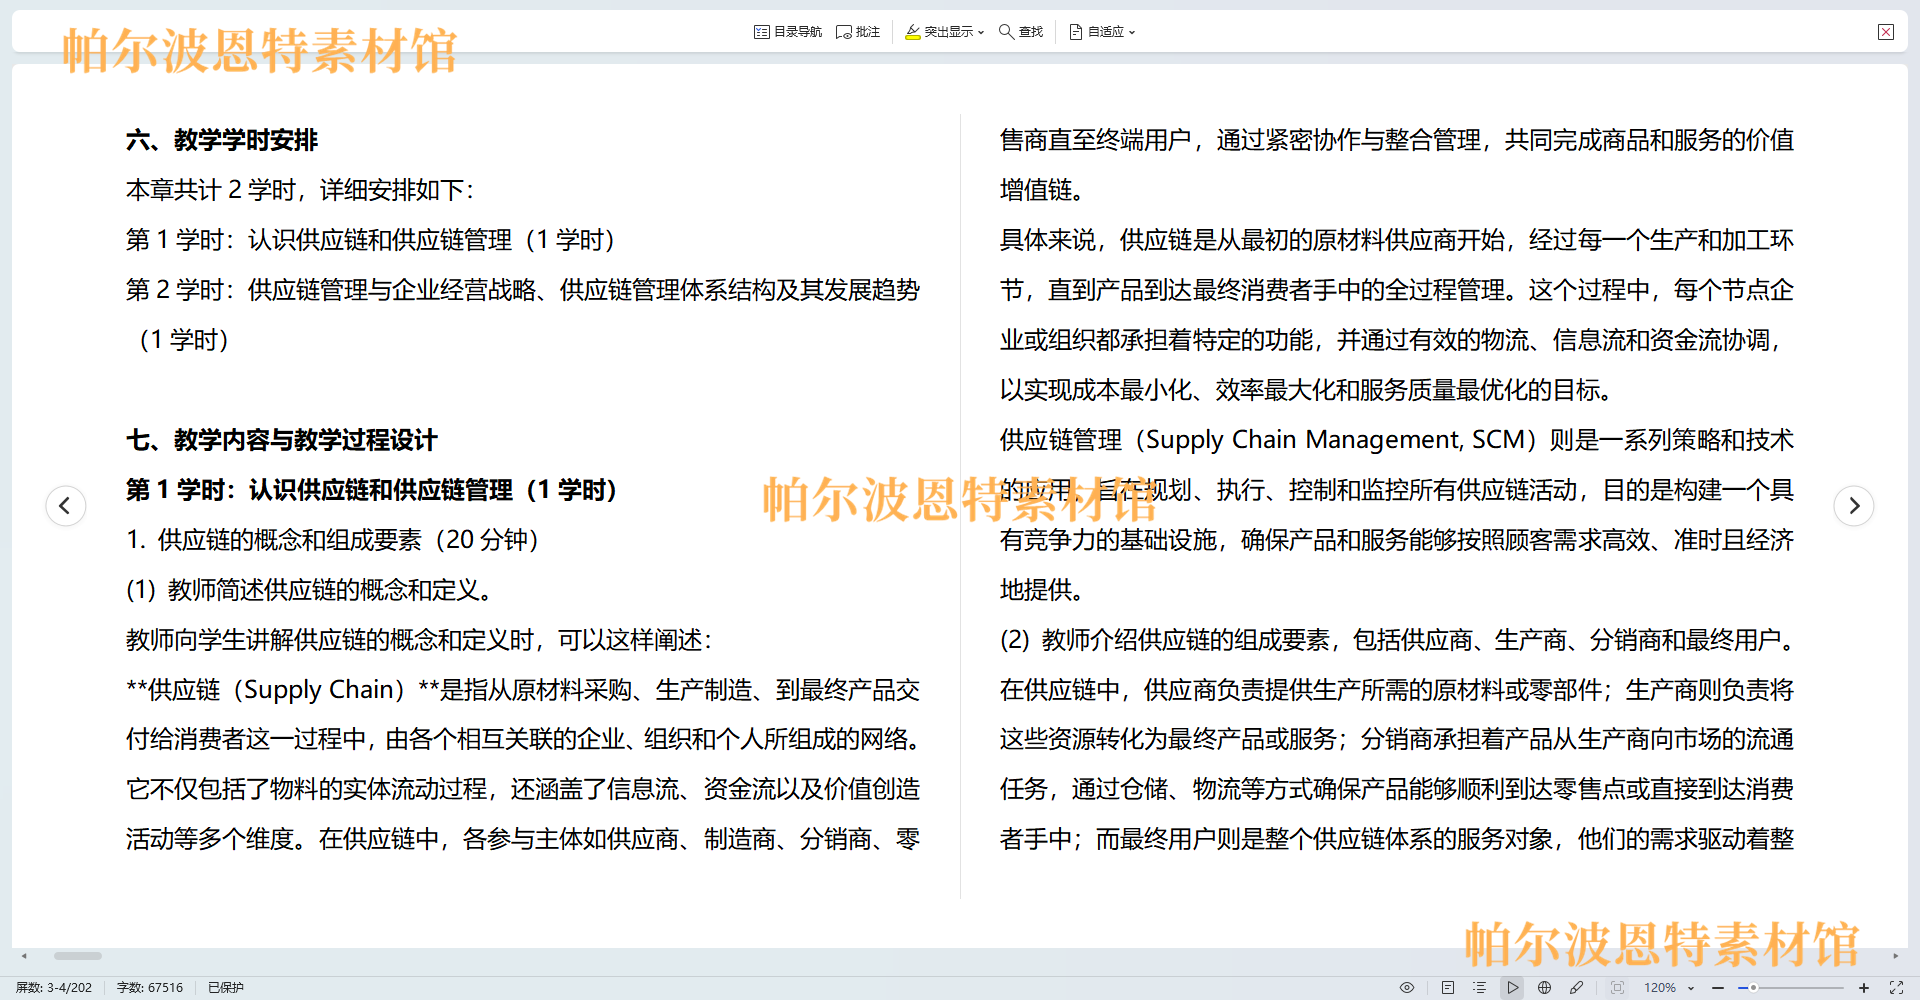Click text Supply Chain Management, SCM
Screen dimensions: 1920x1000
(1335, 440)
